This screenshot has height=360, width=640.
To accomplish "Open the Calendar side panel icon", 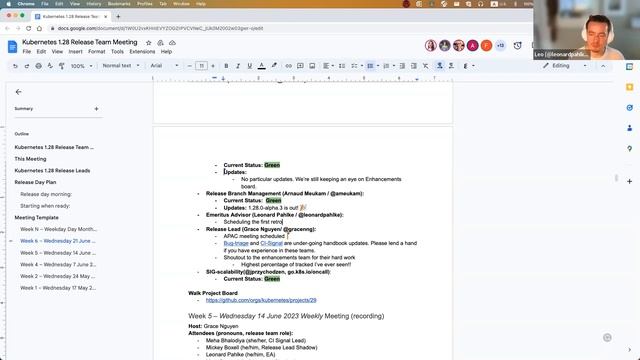I will coord(629,67).
